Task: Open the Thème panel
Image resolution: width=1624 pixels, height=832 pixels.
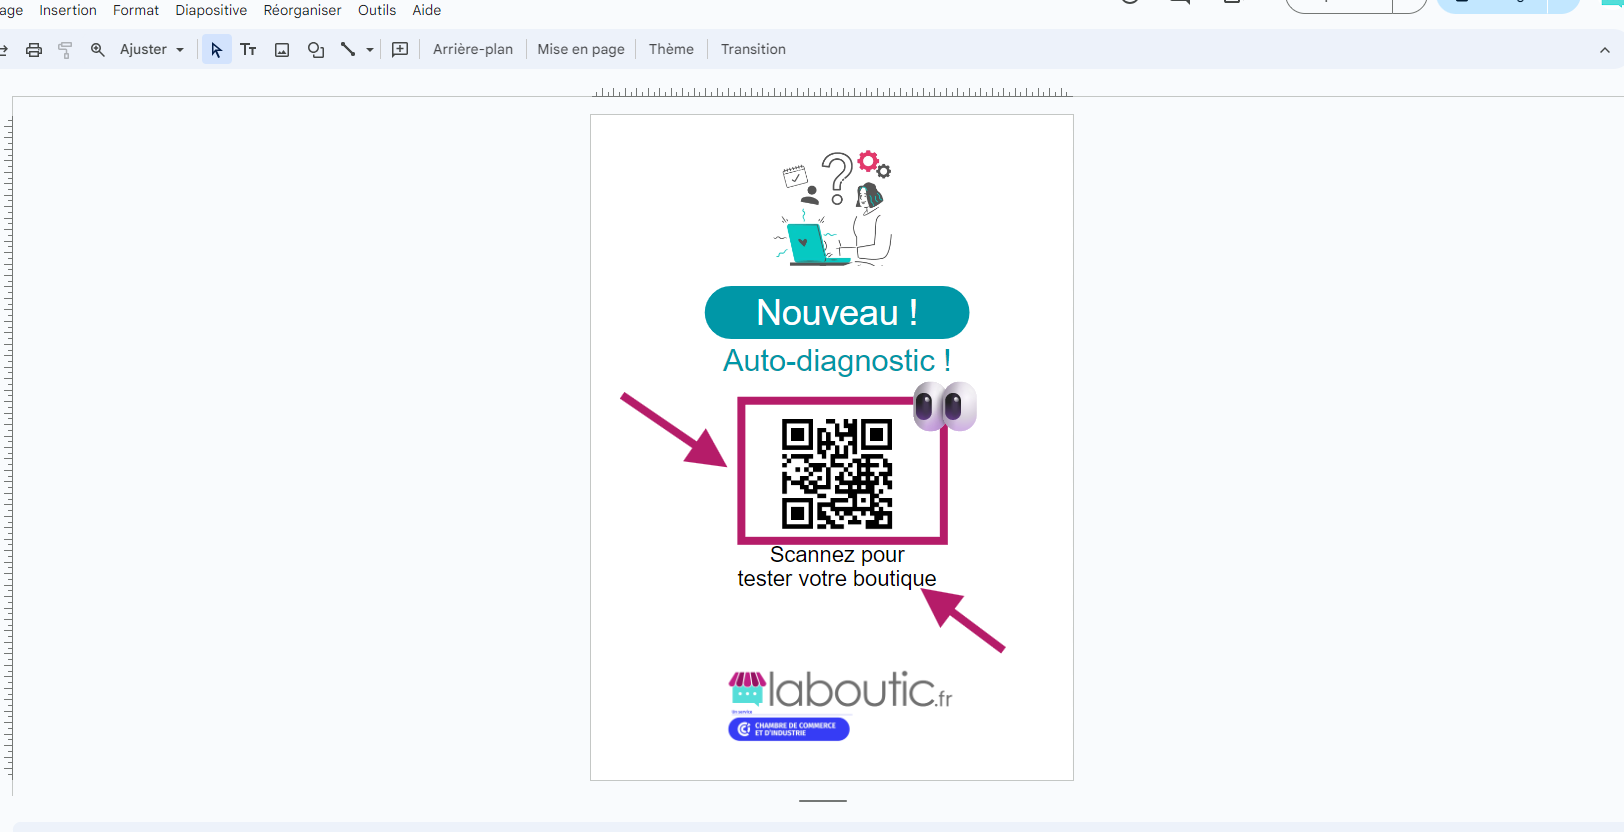Action: (671, 49)
